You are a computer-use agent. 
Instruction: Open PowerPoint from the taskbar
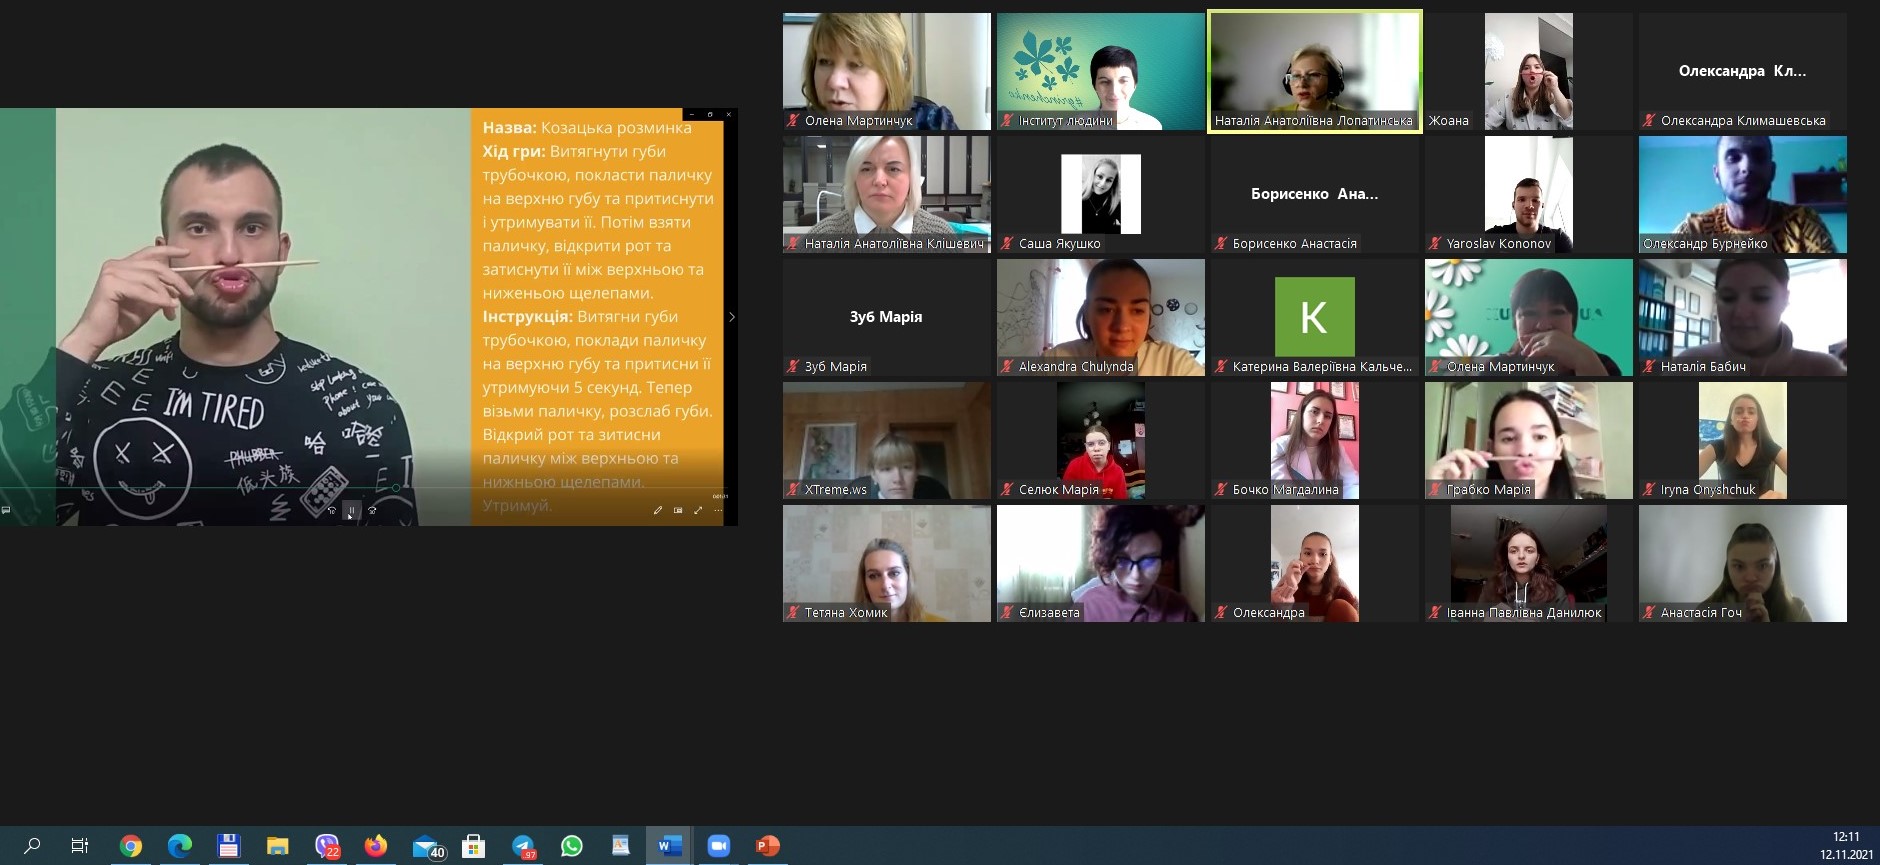(767, 846)
